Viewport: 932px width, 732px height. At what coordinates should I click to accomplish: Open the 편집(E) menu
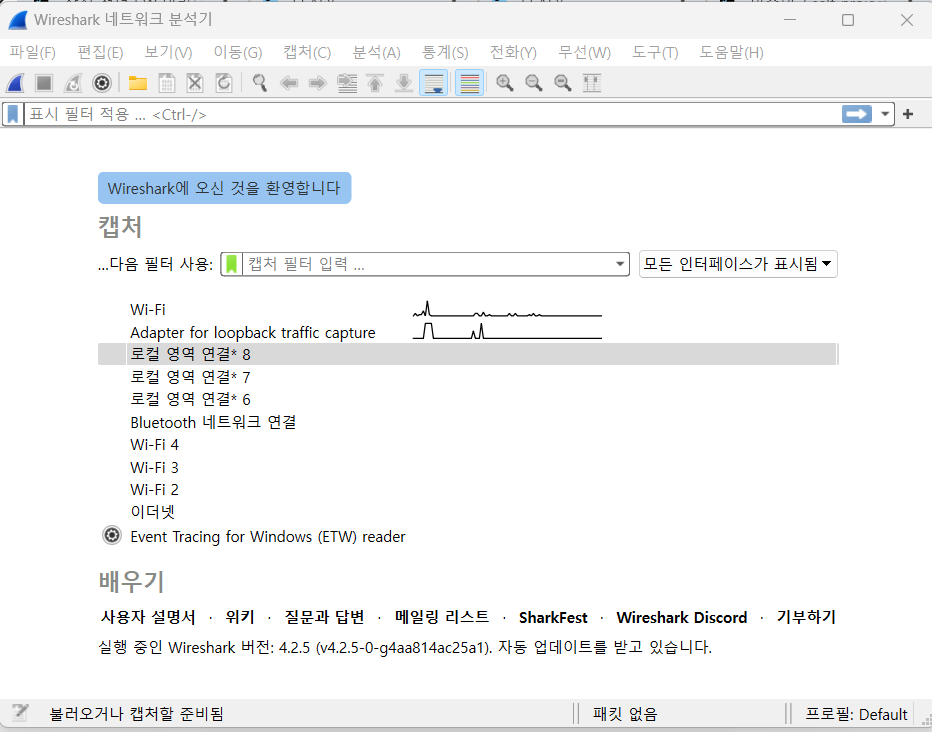pos(100,53)
